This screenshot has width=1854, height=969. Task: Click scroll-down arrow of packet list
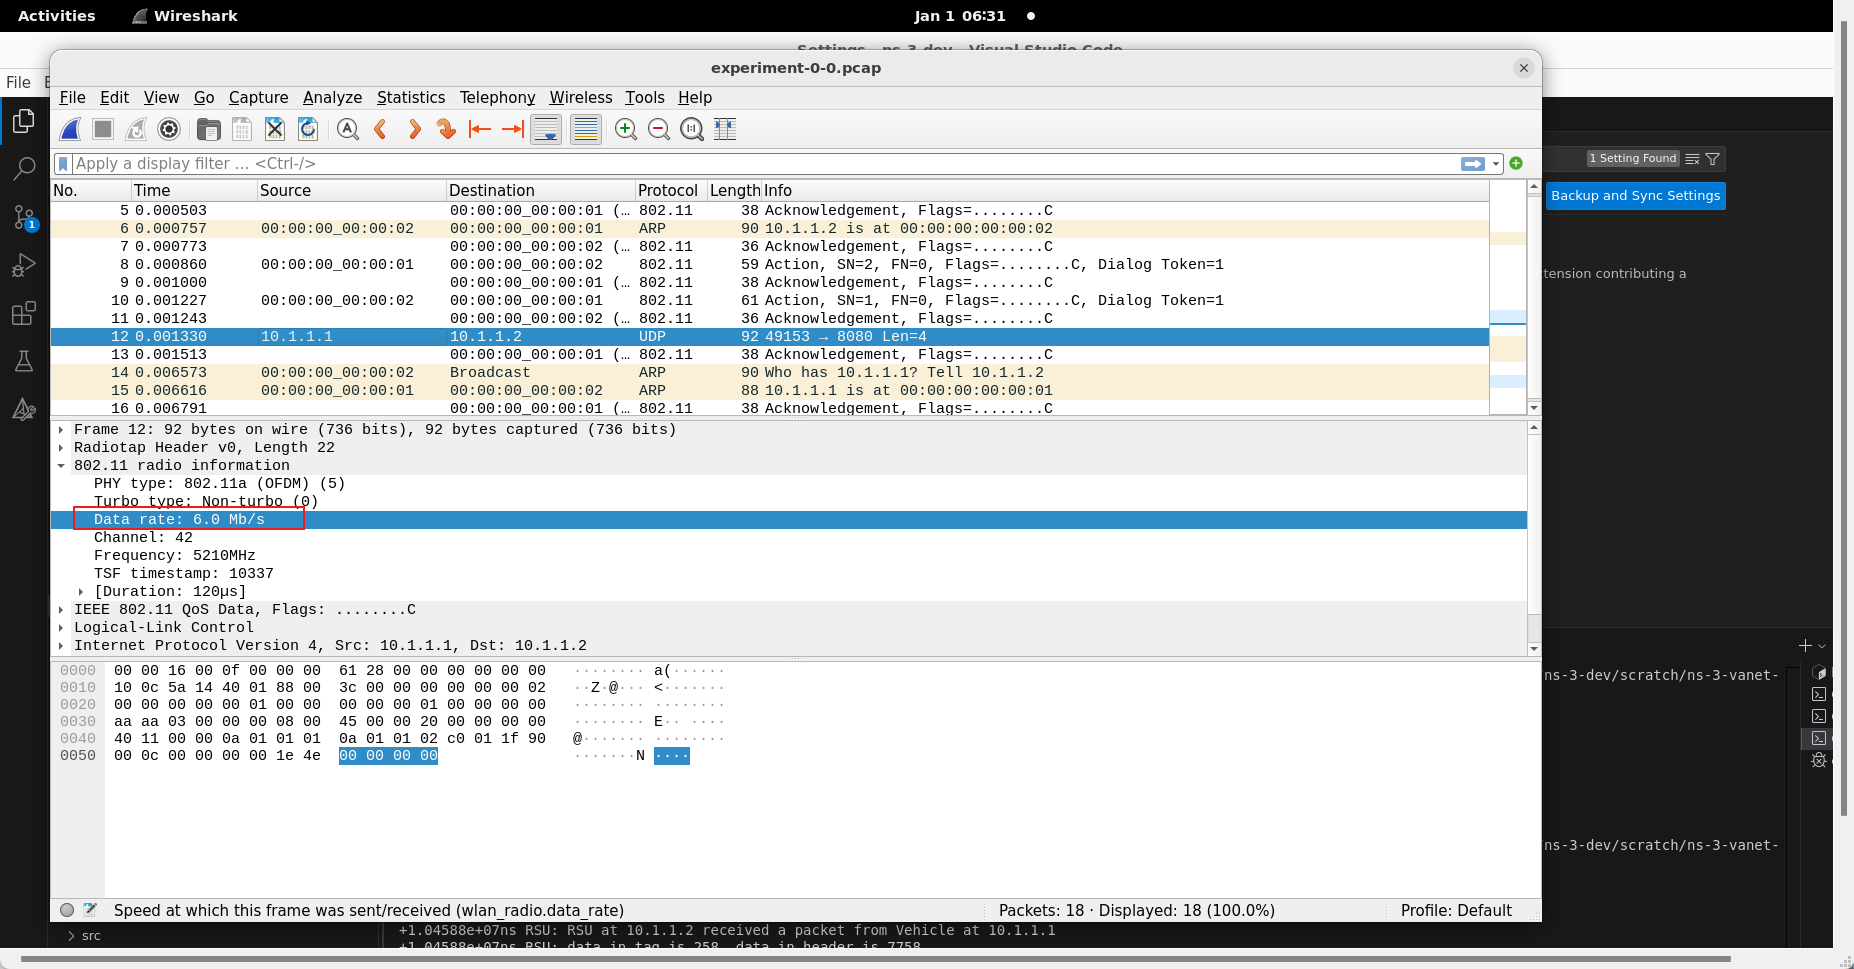point(1534,408)
